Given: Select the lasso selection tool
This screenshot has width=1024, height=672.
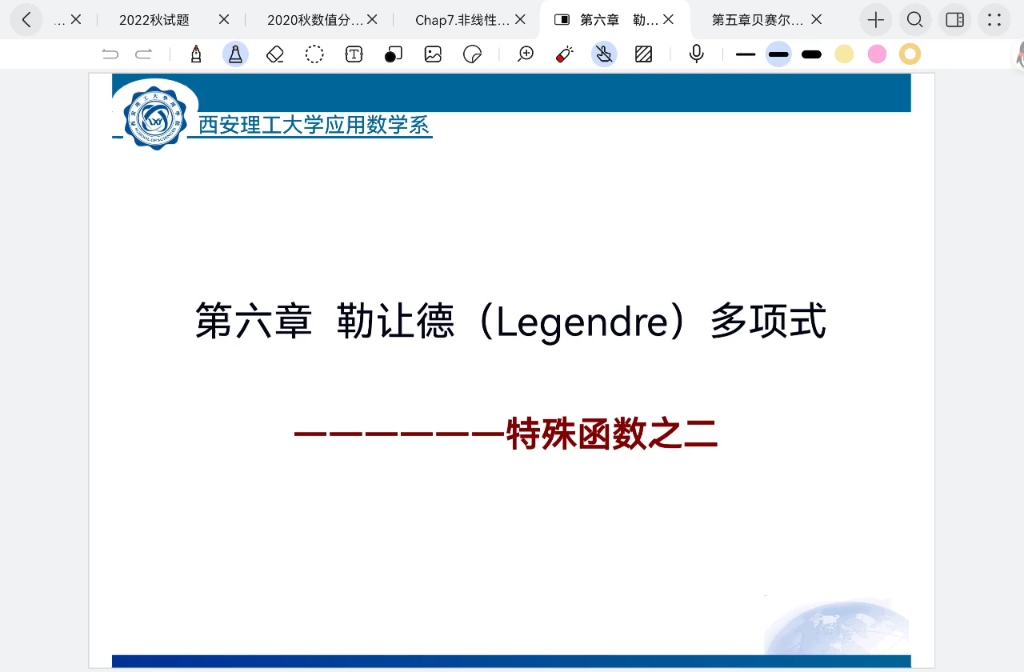Looking at the screenshot, I should (x=314, y=54).
